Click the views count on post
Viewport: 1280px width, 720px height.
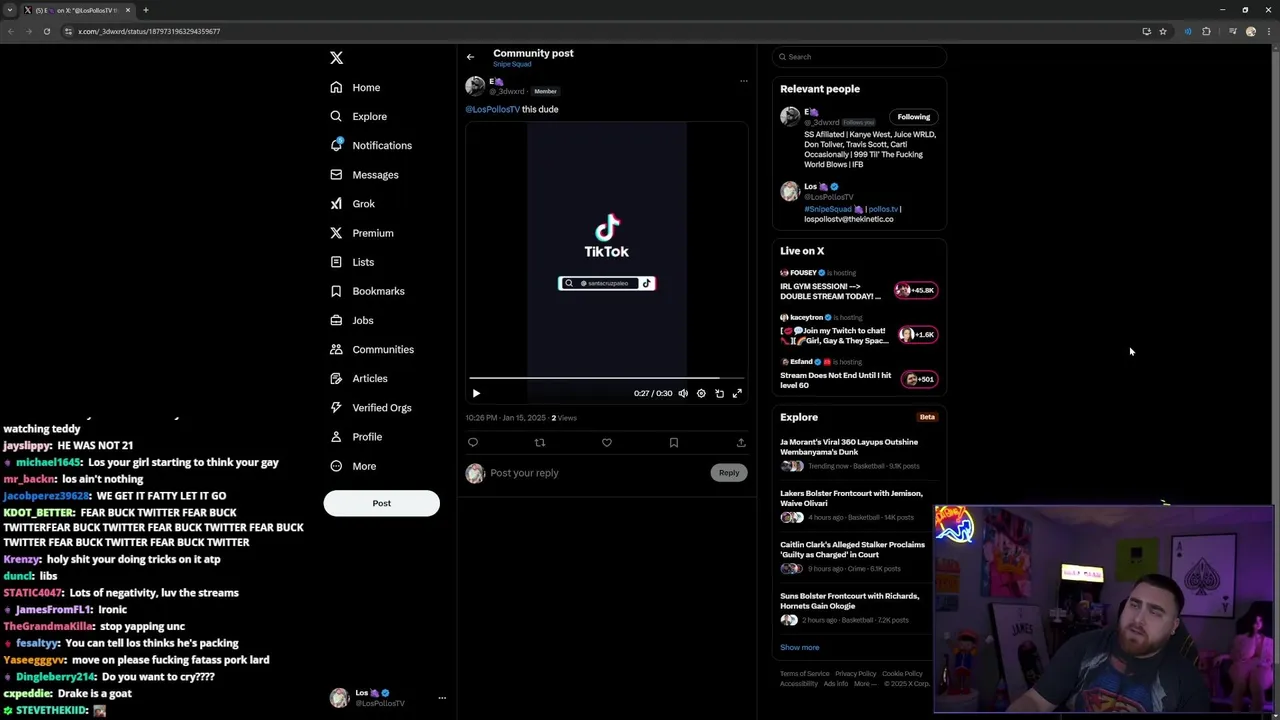click(564, 418)
